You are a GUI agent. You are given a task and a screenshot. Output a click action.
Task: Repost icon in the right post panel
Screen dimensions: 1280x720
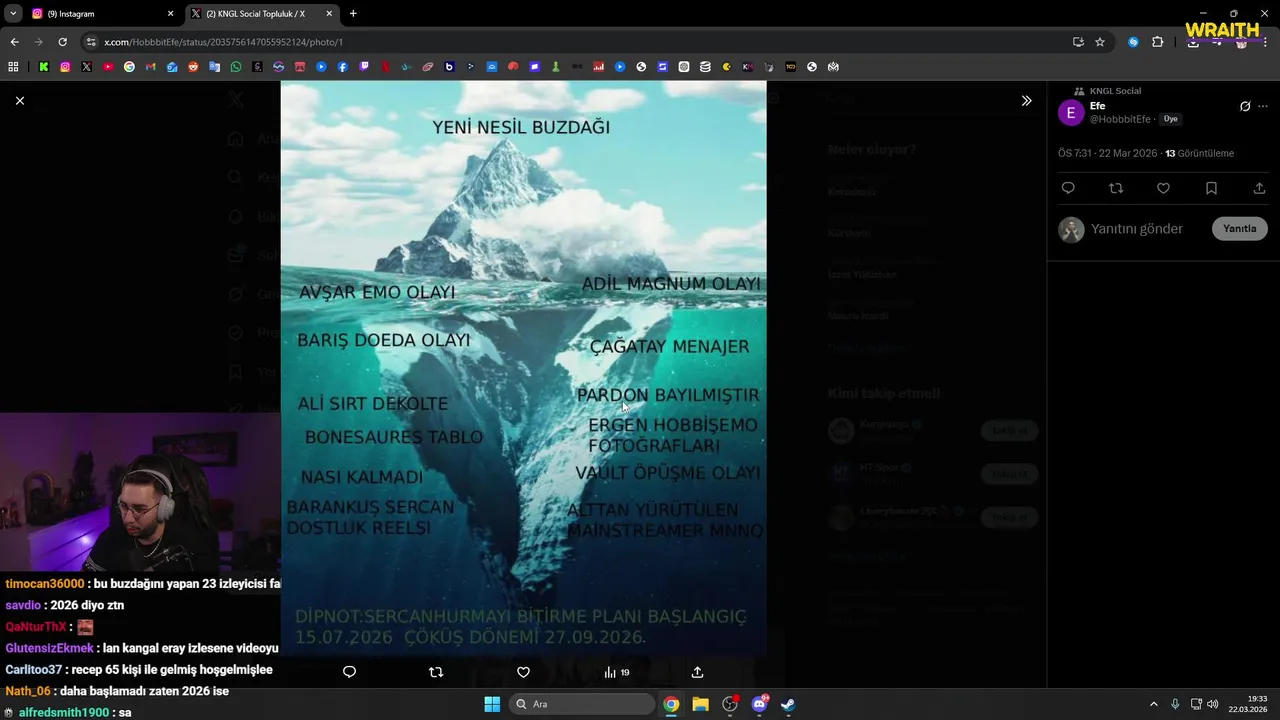pos(1116,188)
